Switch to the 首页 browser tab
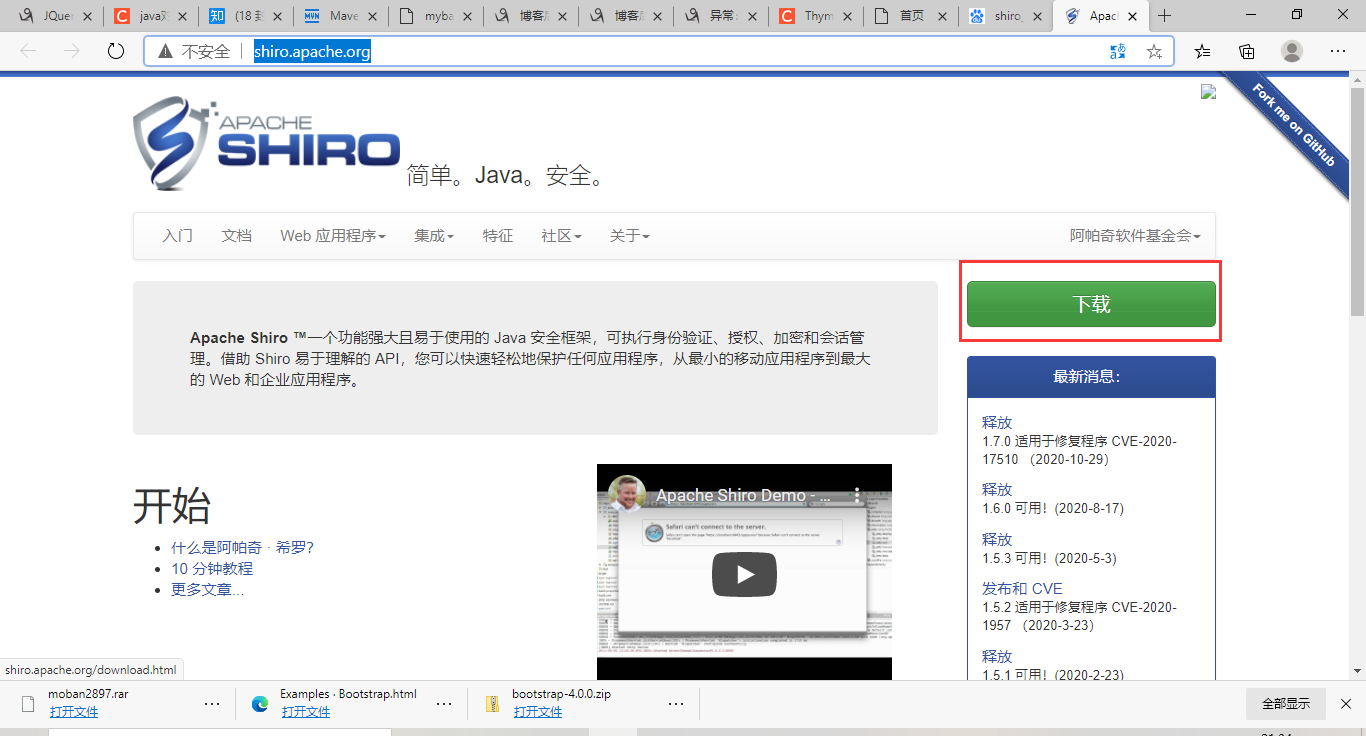The height and width of the screenshot is (736, 1366). 910,16
